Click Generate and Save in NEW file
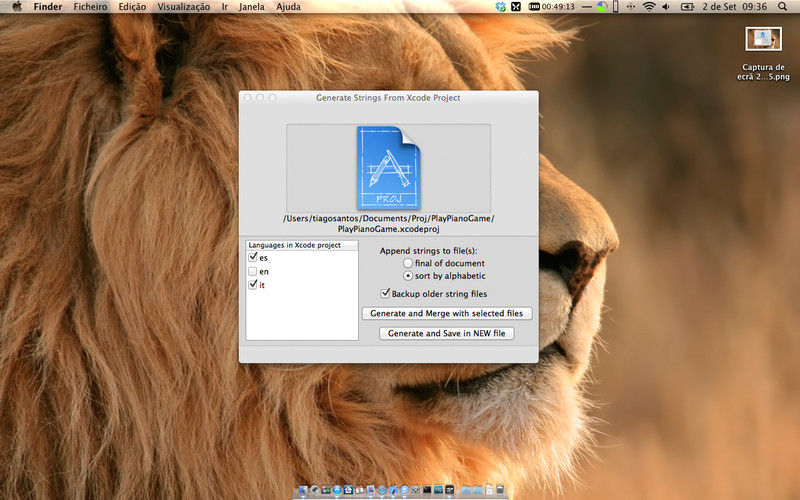Screen dimensions: 800x500 pos(446,333)
